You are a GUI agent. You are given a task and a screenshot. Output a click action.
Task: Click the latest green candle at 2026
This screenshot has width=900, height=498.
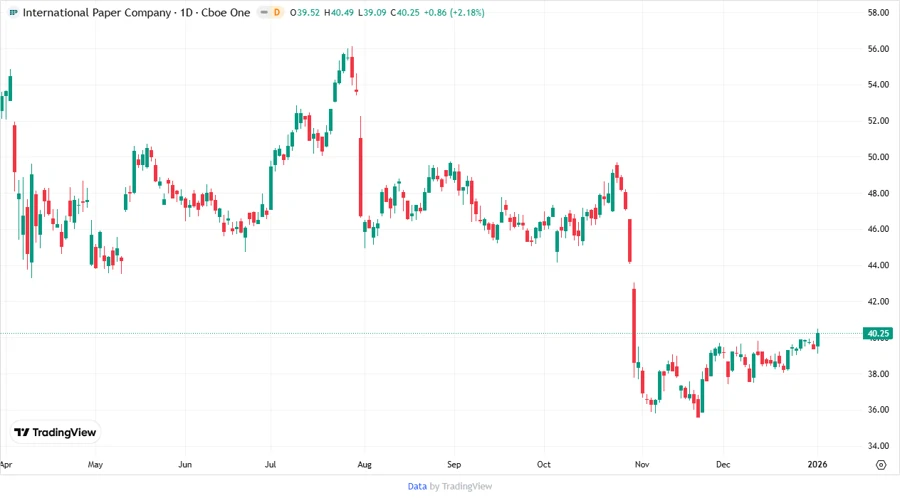click(817, 340)
